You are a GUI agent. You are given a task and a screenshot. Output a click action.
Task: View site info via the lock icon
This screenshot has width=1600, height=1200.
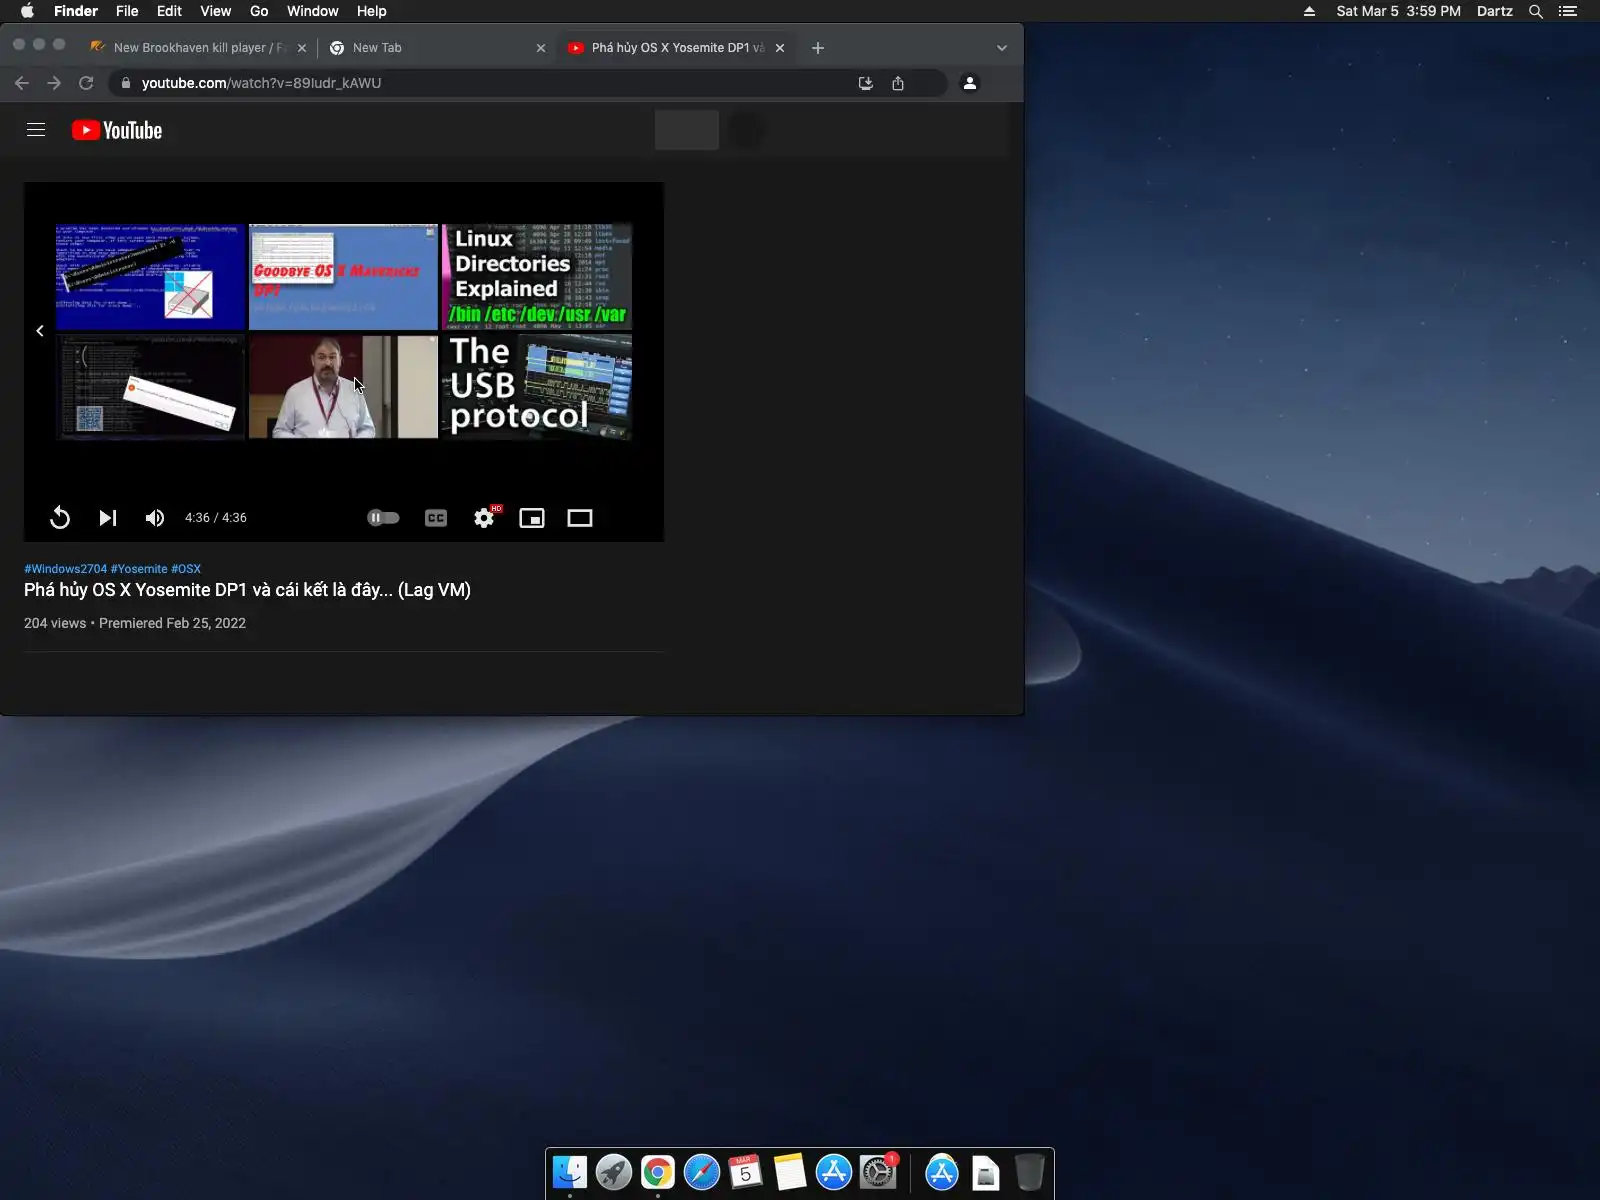pyautogui.click(x=125, y=83)
